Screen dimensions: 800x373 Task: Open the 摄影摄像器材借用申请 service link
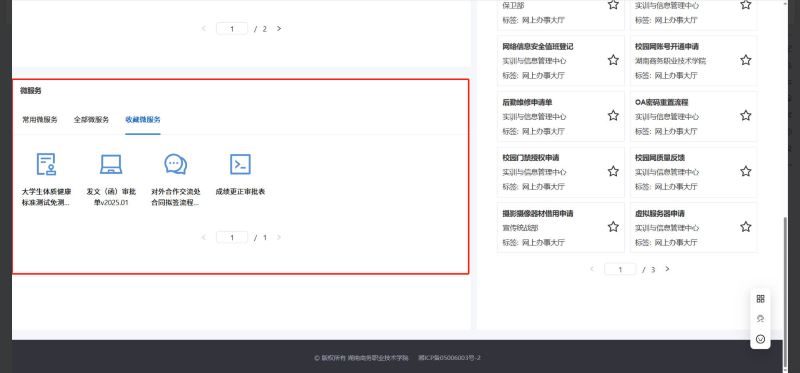tap(538, 213)
